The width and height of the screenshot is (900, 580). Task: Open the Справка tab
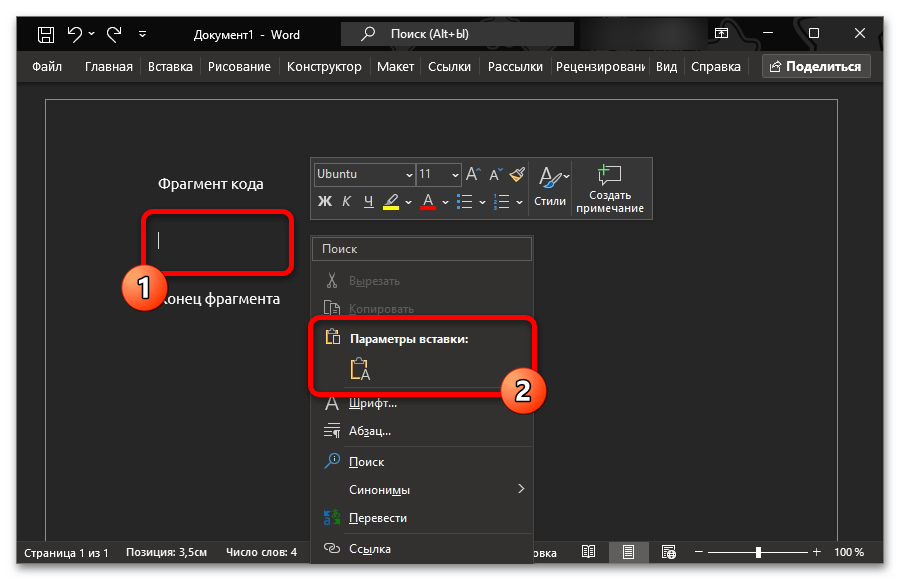(715, 67)
